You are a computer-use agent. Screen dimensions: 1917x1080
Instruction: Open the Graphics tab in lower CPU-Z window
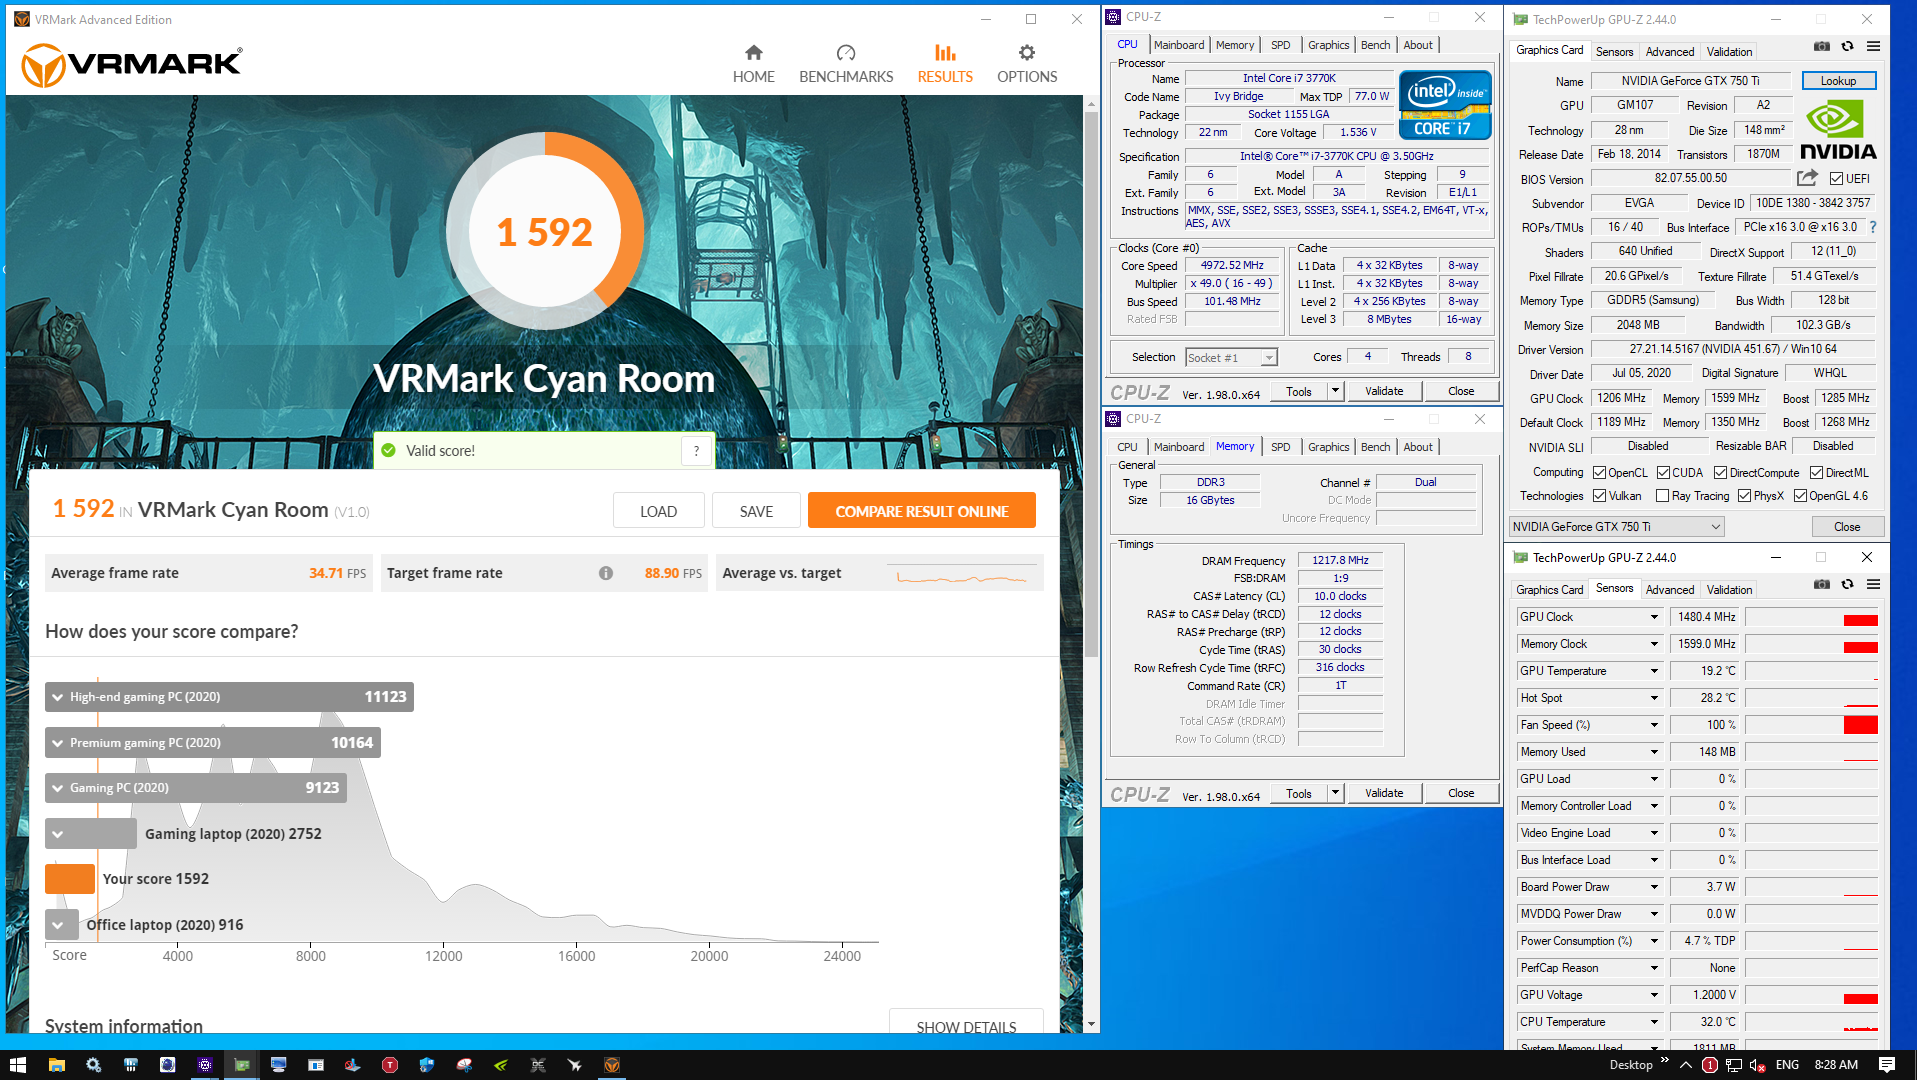pos(1328,447)
